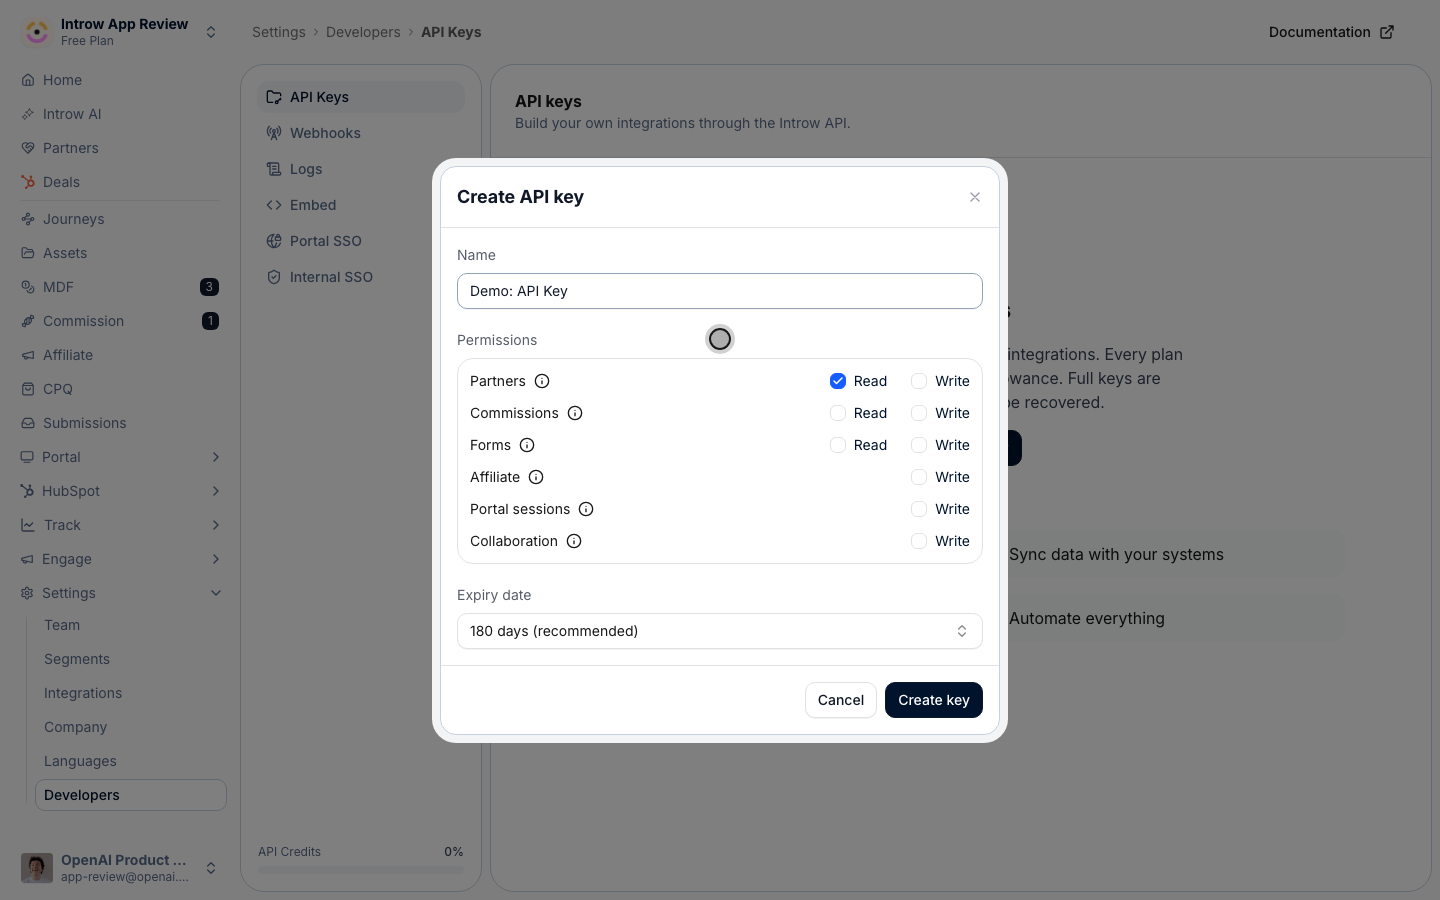1440x900 pixels.
Task: Click the Home icon in the sidebar
Action: [28, 80]
